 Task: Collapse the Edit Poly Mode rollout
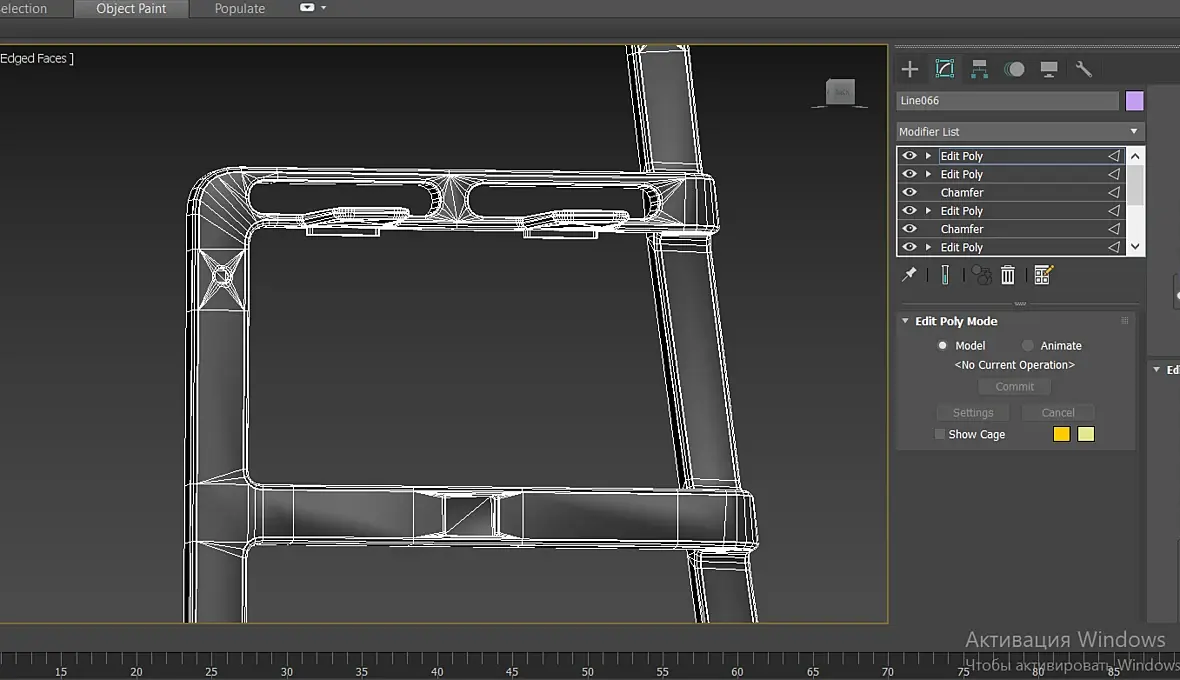(x=906, y=321)
